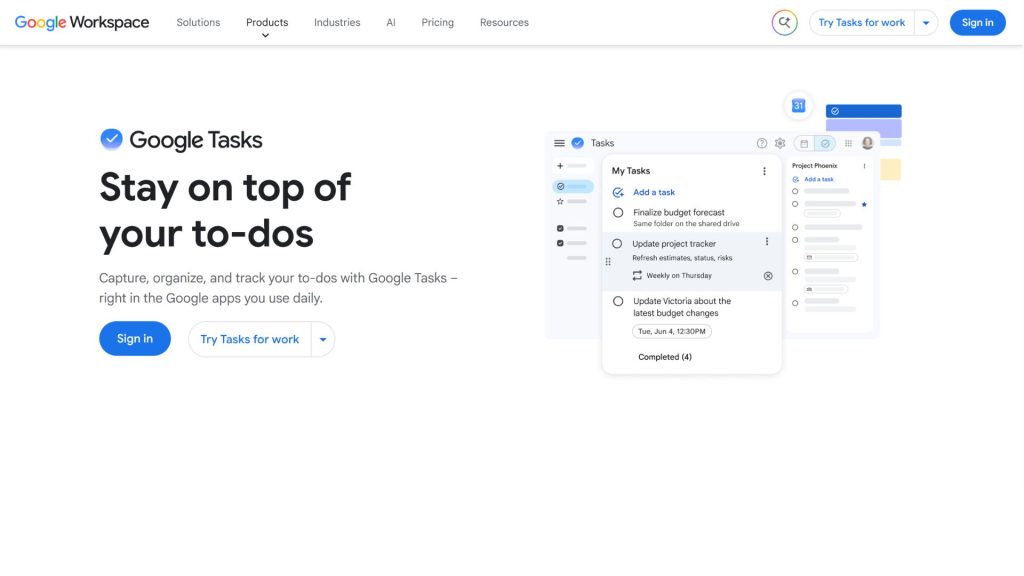Click the help question-mark icon in Tasks preview
The image size is (1024, 576).
coord(761,143)
